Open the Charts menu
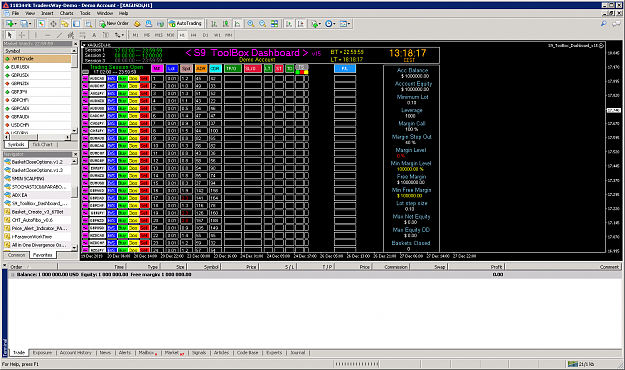 tap(67, 13)
